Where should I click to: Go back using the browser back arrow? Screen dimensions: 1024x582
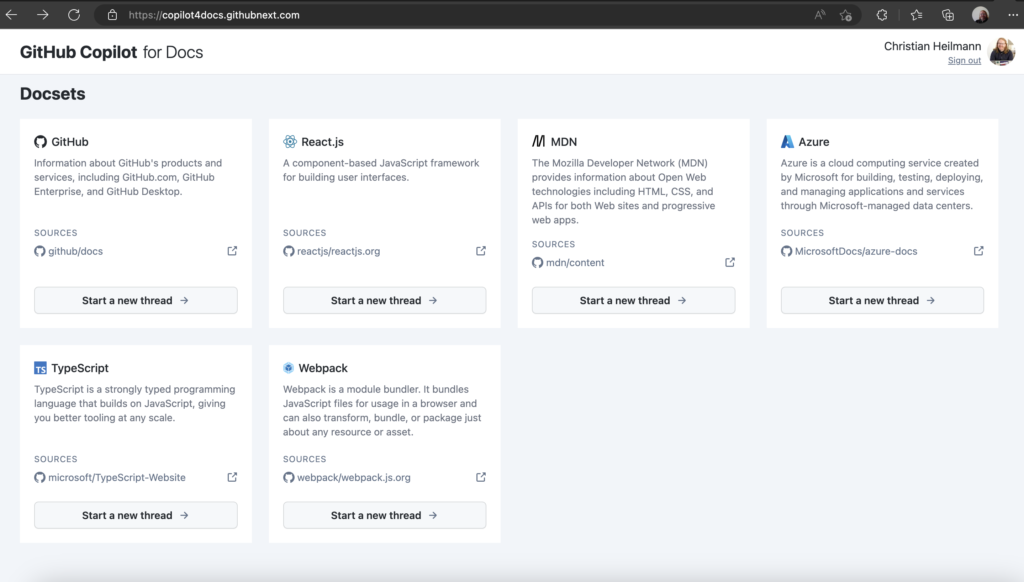tap(11, 14)
